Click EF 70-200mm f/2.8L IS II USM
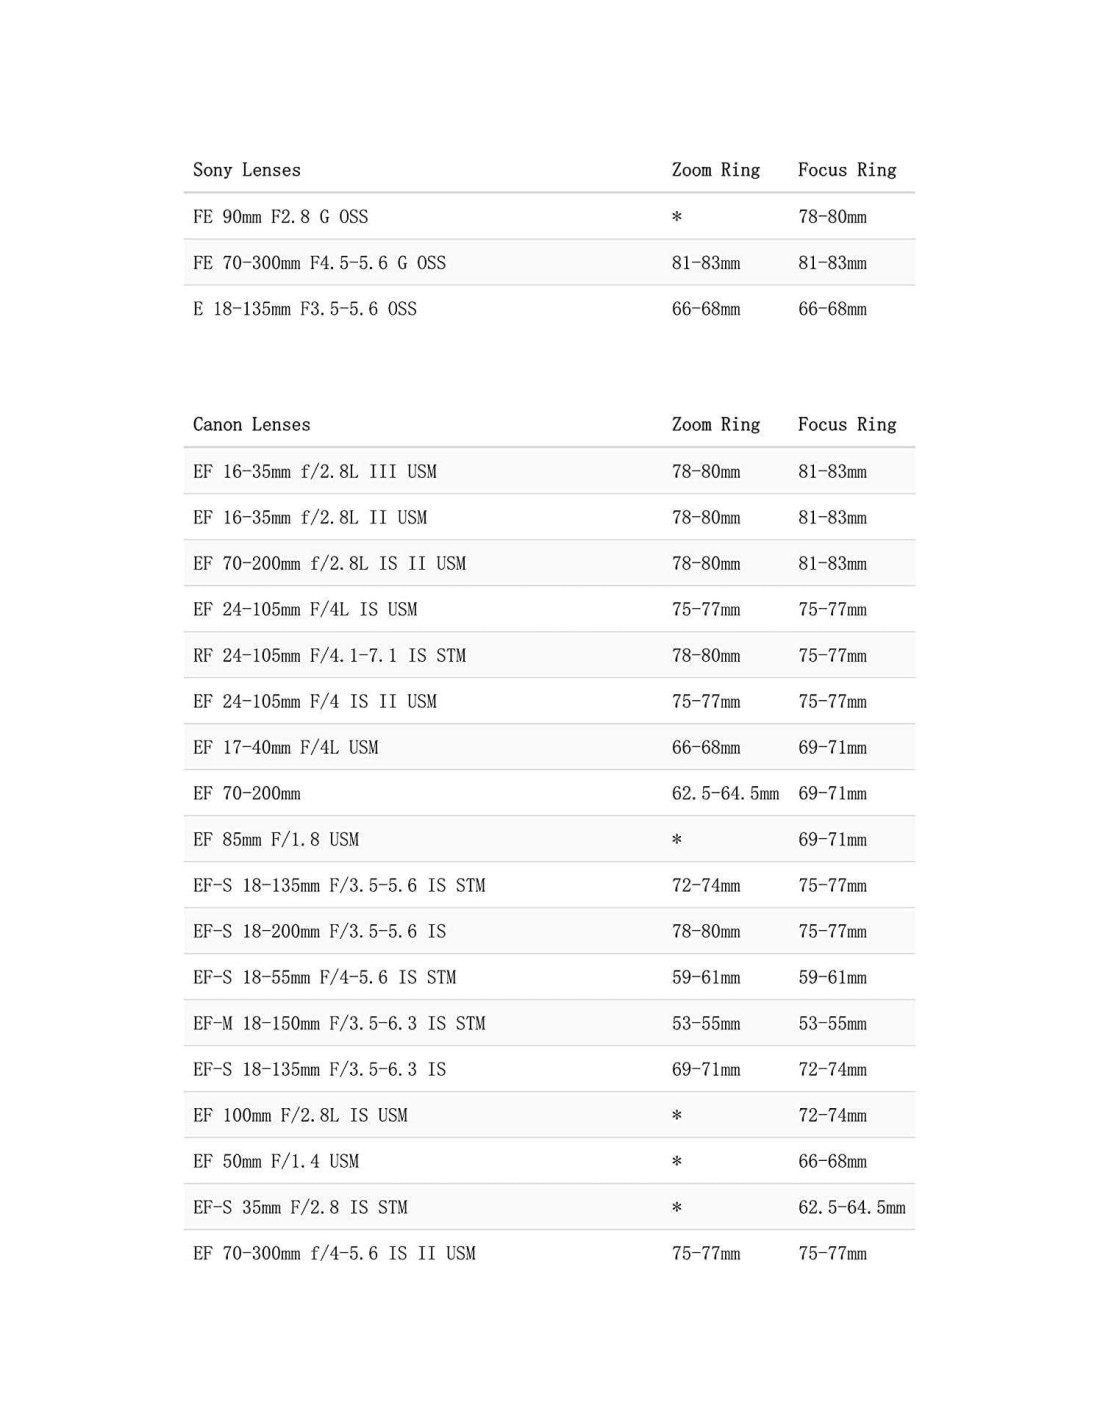 (x=330, y=563)
